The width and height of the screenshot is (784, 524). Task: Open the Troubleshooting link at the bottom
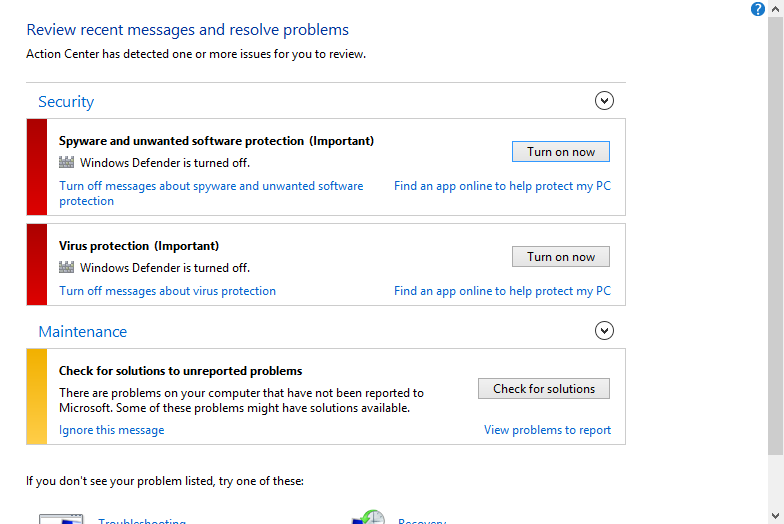coord(142,520)
